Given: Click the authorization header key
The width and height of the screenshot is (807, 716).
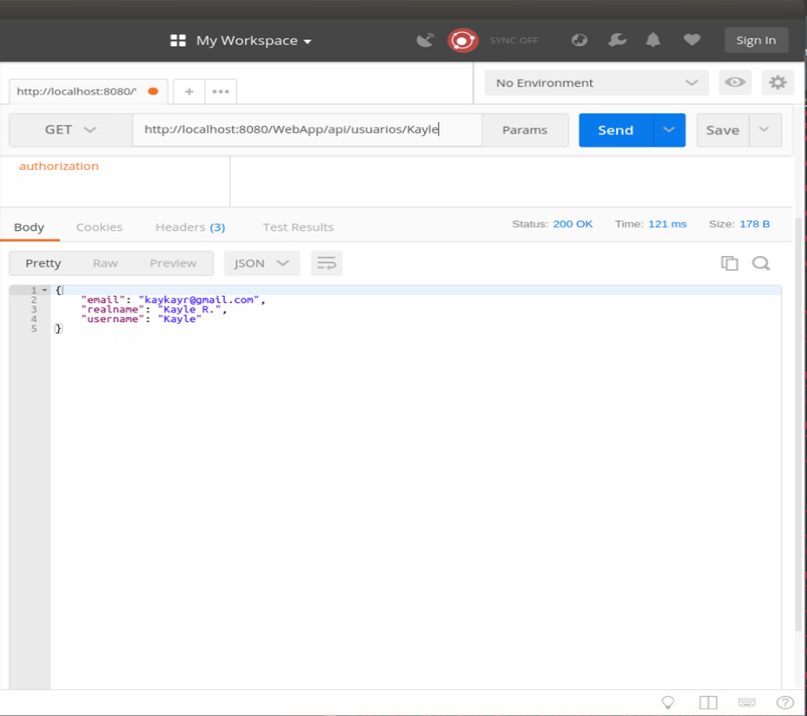Looking at the screenshot, I should [59, 166].
